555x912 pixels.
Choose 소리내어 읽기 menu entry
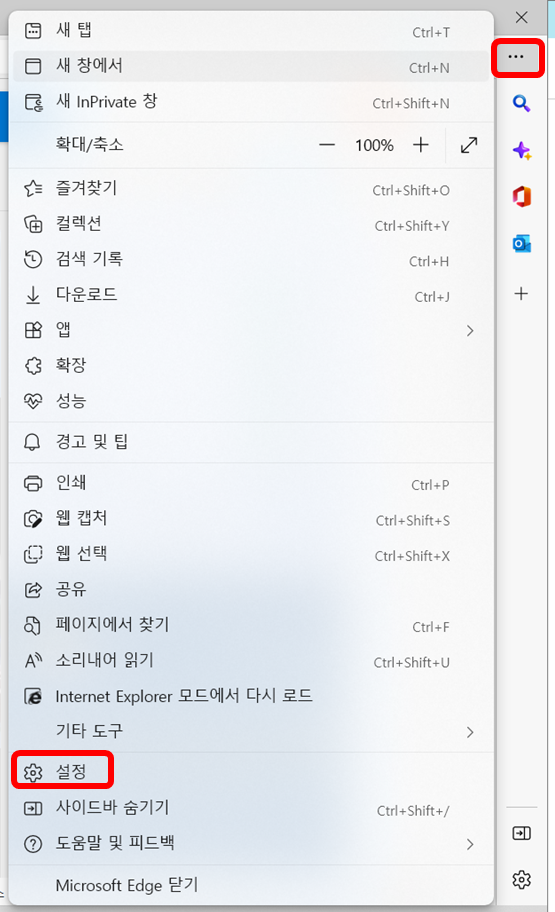[251, 661]
